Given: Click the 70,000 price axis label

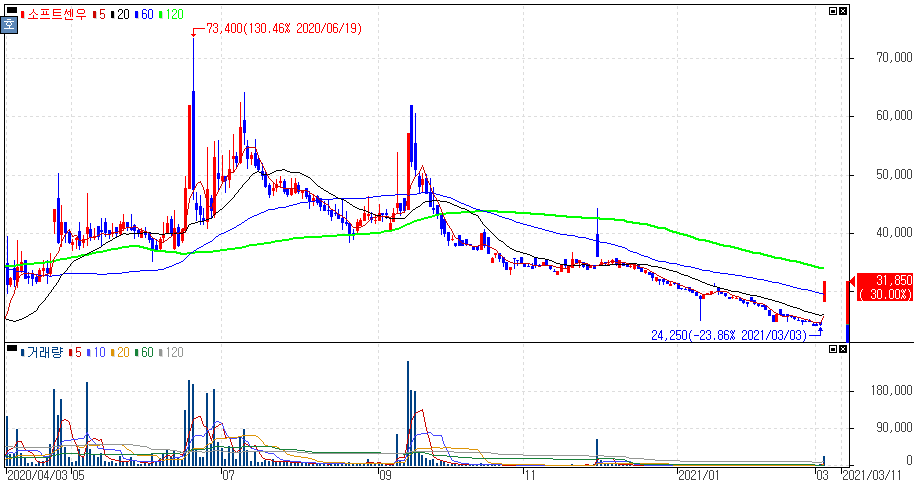Looking at the screenshot, I should (894, 58).
